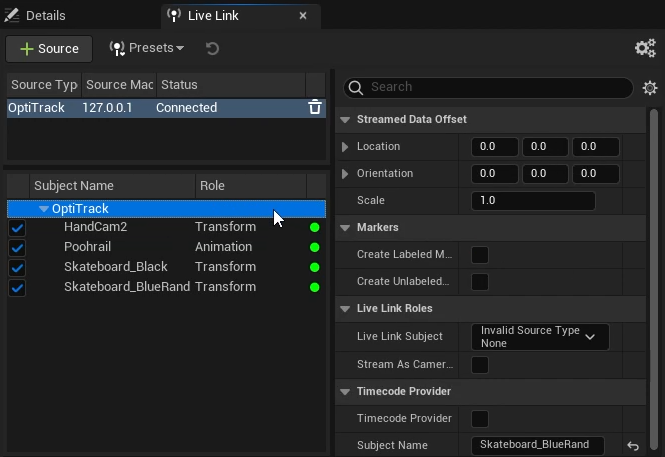The width and height of the screenshot is (665, 457).
Task: Uncheck the HandCam2 subject checkbox
Action: coord(17,228)
